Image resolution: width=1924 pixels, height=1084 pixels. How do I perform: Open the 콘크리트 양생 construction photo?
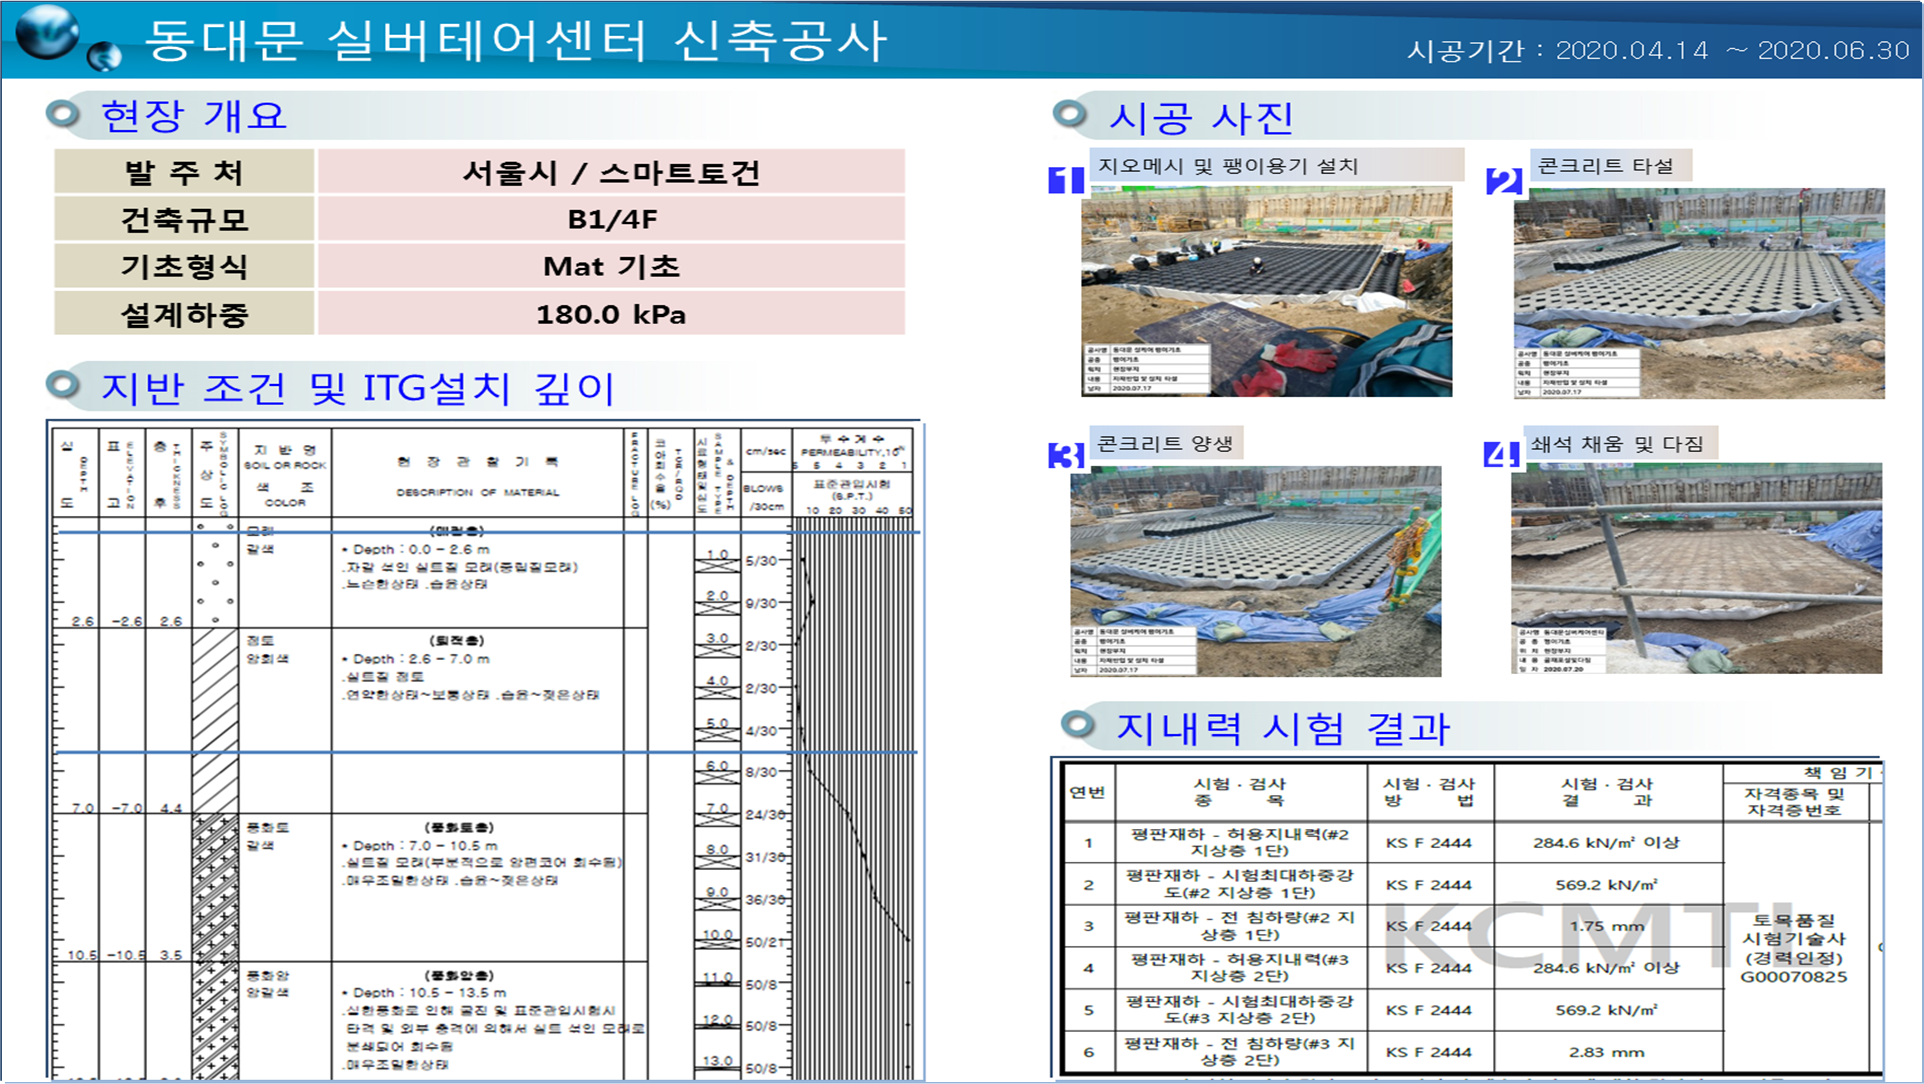[1256, 571]
